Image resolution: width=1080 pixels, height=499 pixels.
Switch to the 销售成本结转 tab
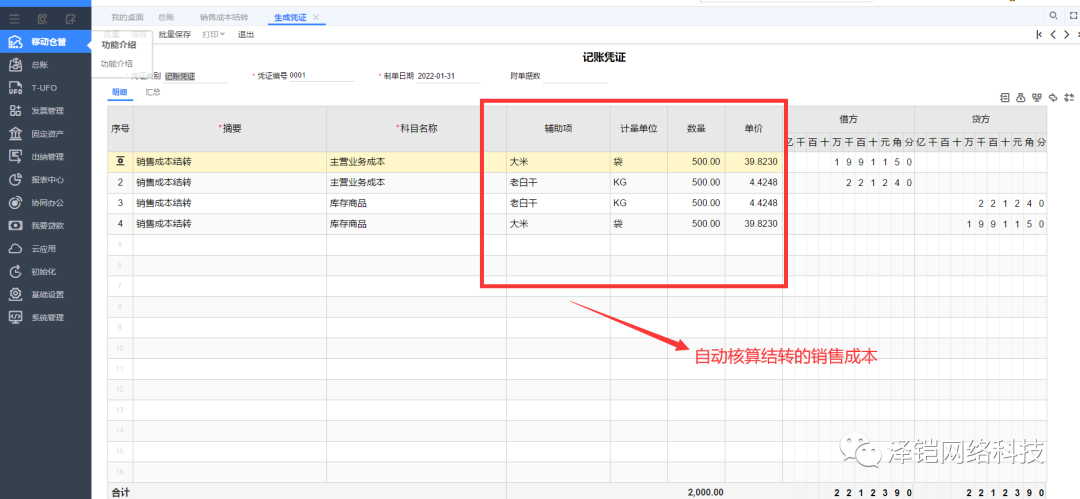point(224,18)
